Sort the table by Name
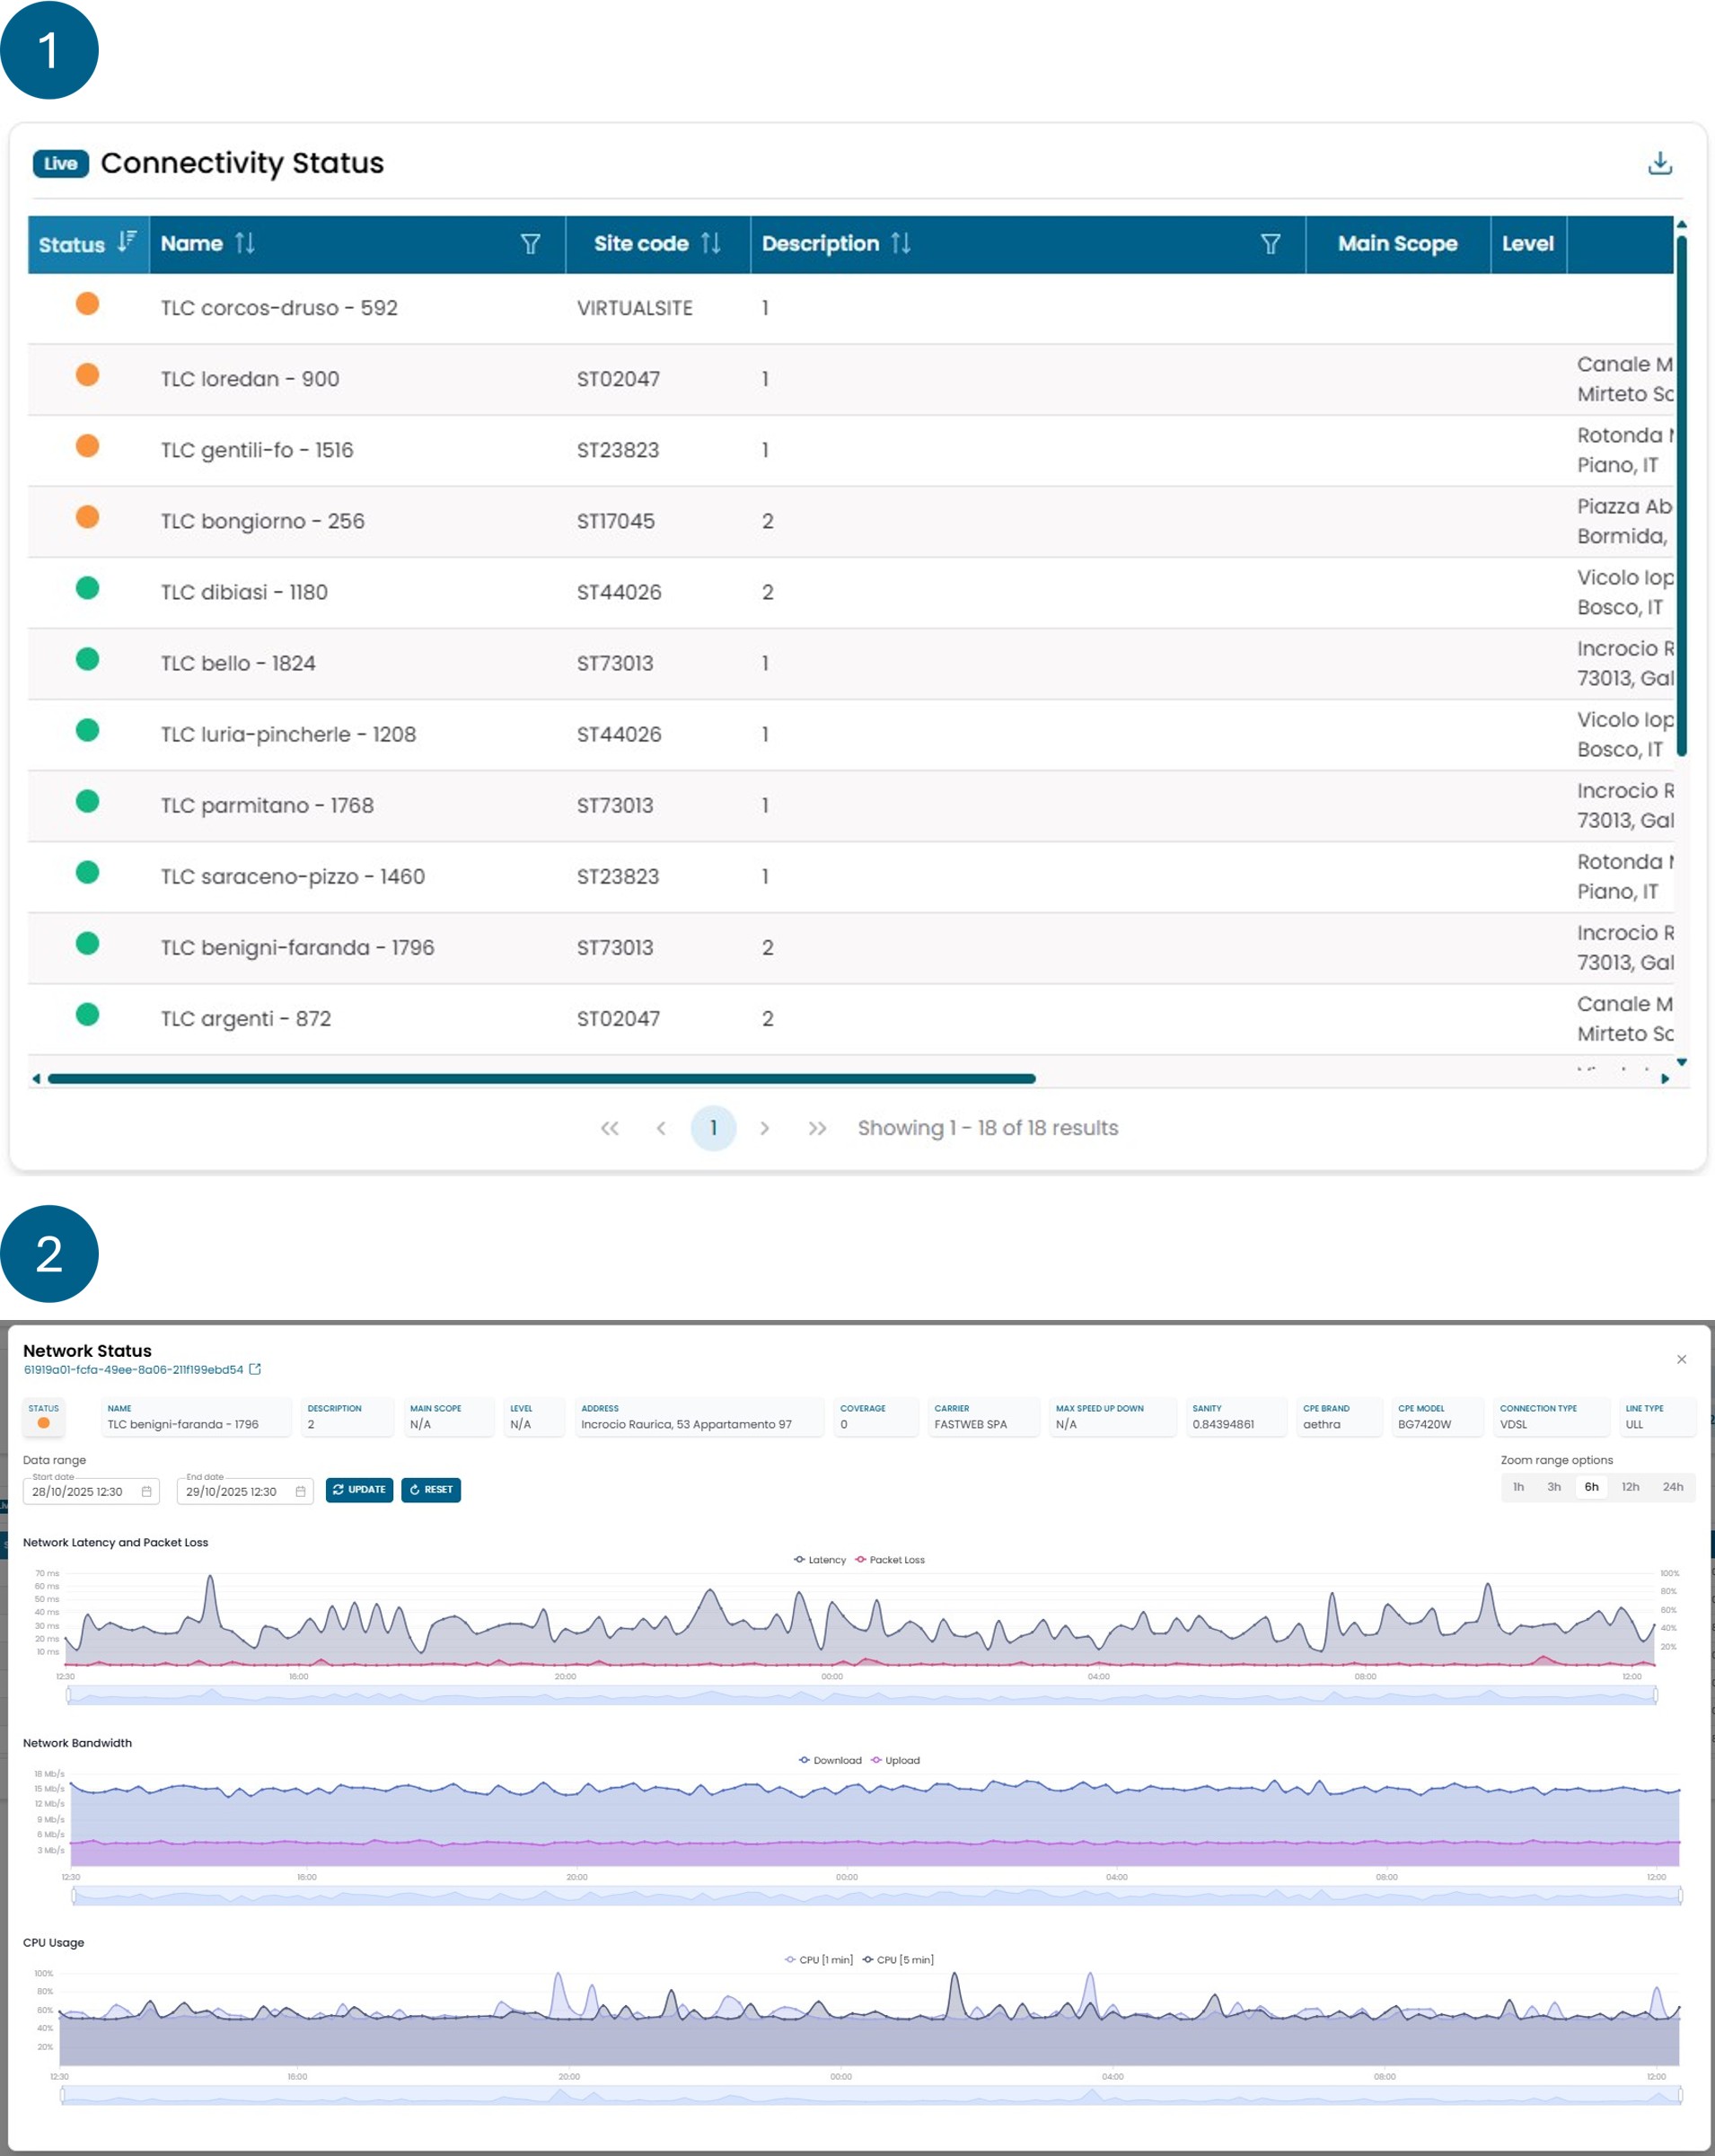The height and width of the screenshot is (2156, 1715). [x=244, y=243]
